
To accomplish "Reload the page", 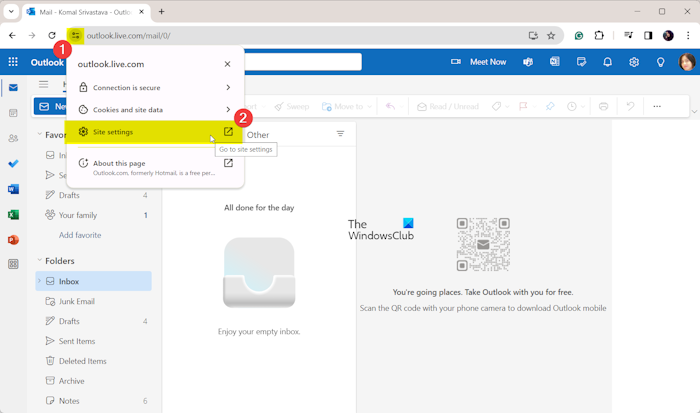I will [52, 36].
